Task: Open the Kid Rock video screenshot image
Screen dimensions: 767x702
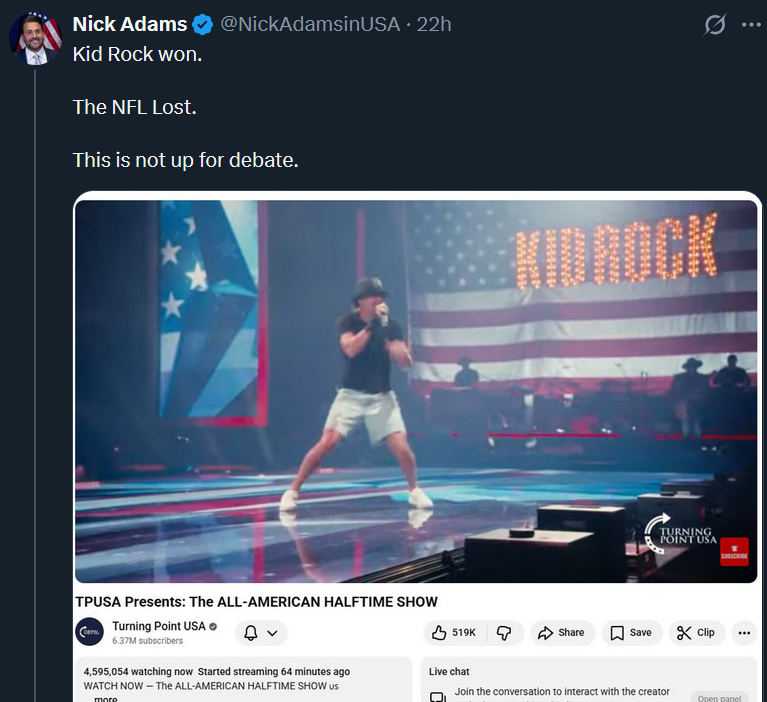Action: click(415, 390)
